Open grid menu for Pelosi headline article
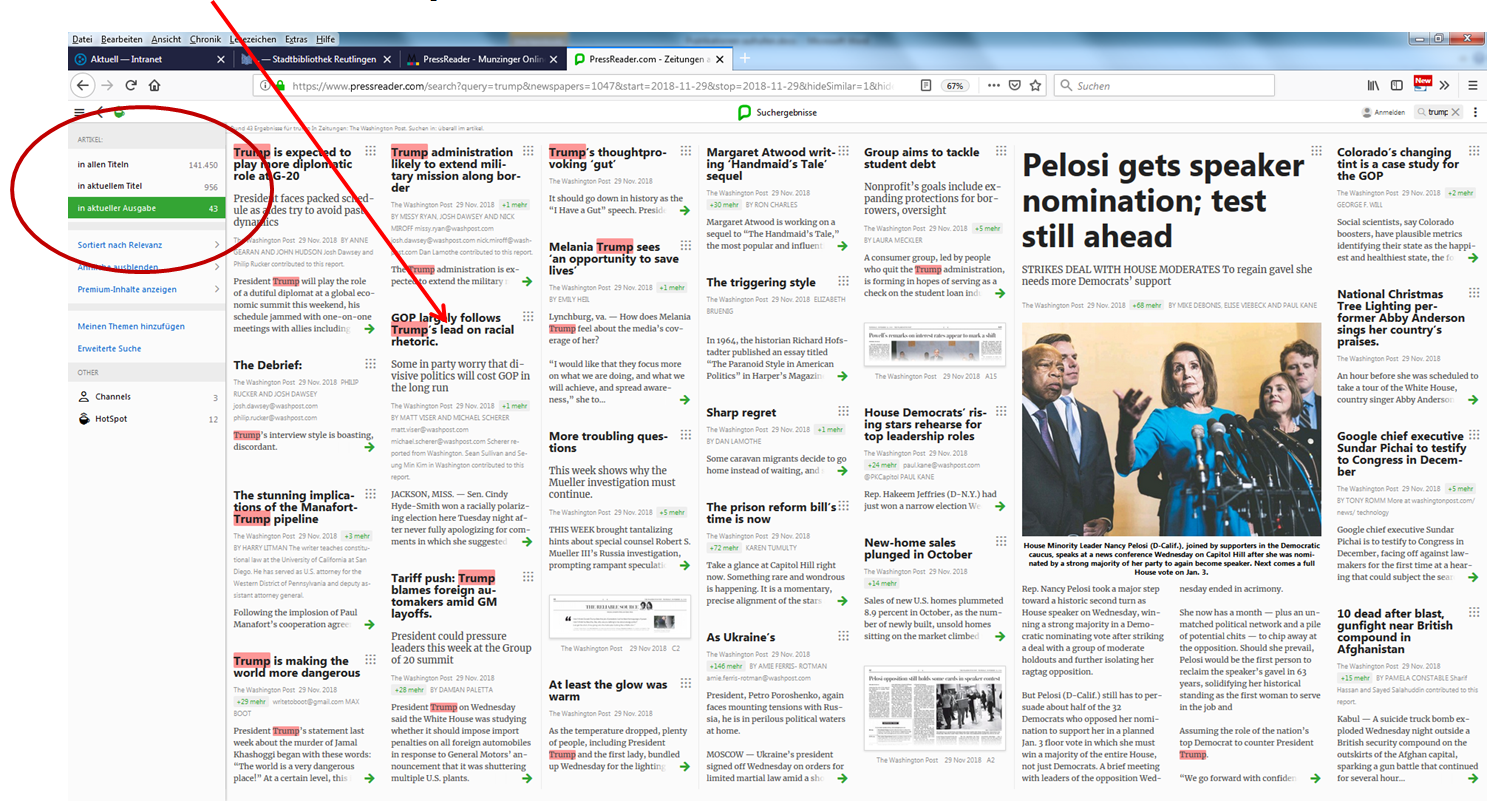 1316,153
